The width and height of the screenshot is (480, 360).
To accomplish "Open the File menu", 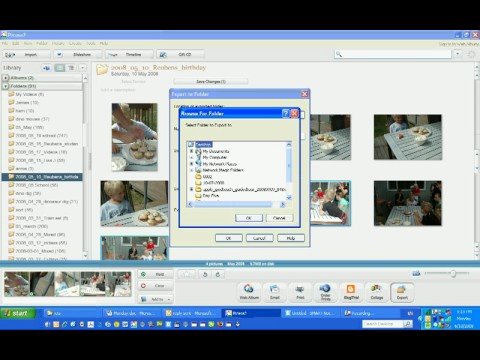I will tap(5, 43).
